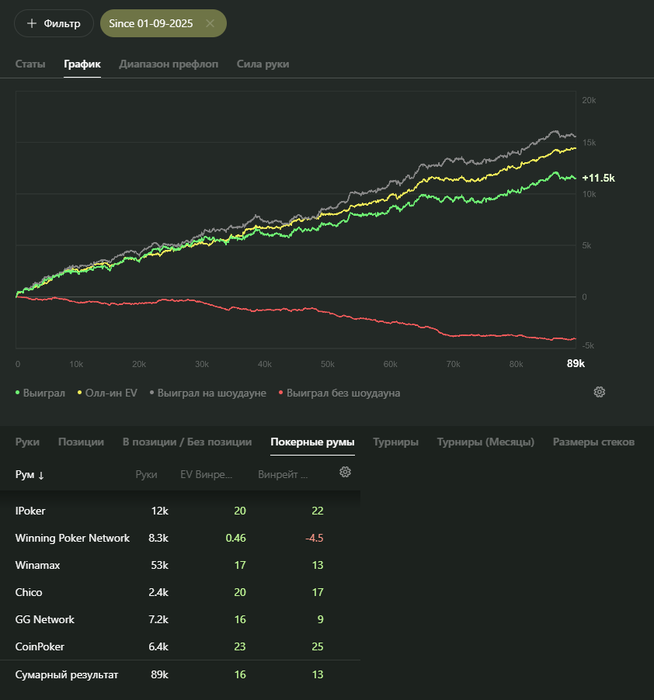Sort by the EV Винрейт column header
Screen dimensions: 654x700
point(205,474)
